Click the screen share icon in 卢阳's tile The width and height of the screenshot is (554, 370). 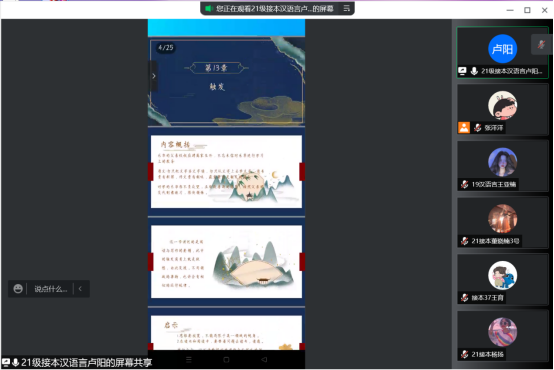462,71
